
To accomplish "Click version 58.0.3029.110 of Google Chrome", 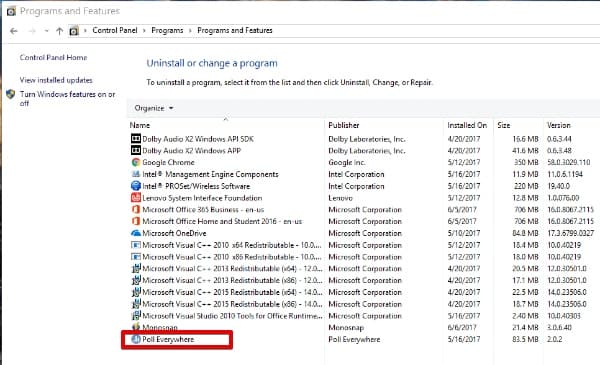I will [568, 162].
